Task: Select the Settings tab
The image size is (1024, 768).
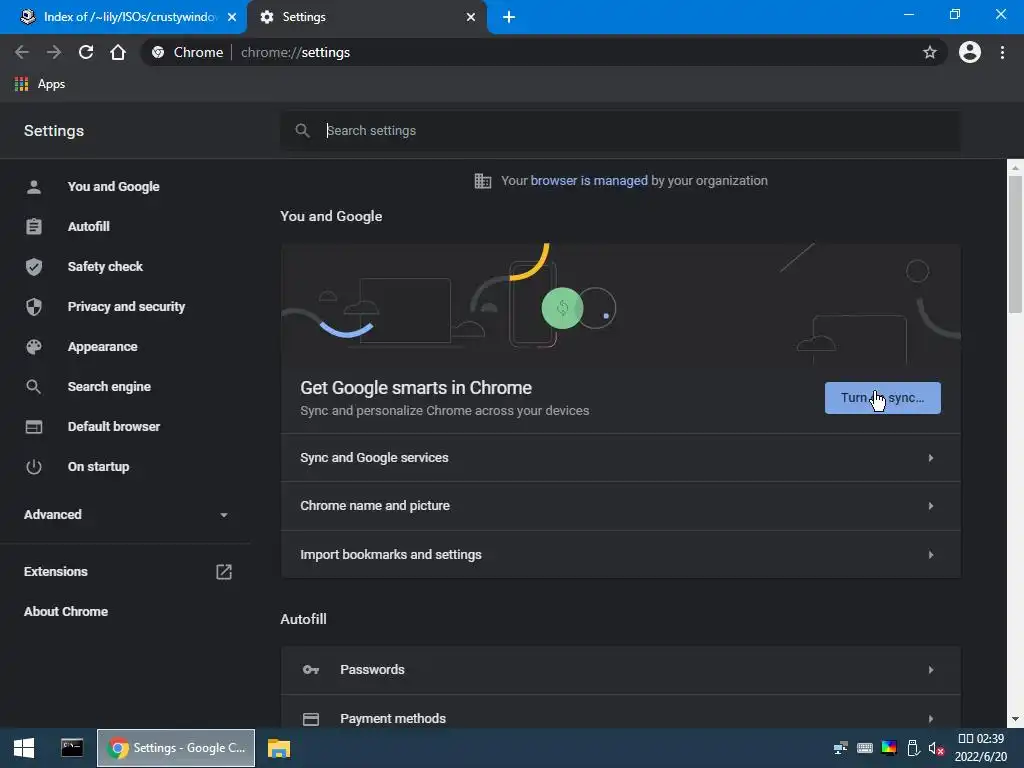Action: pos(366,17)
